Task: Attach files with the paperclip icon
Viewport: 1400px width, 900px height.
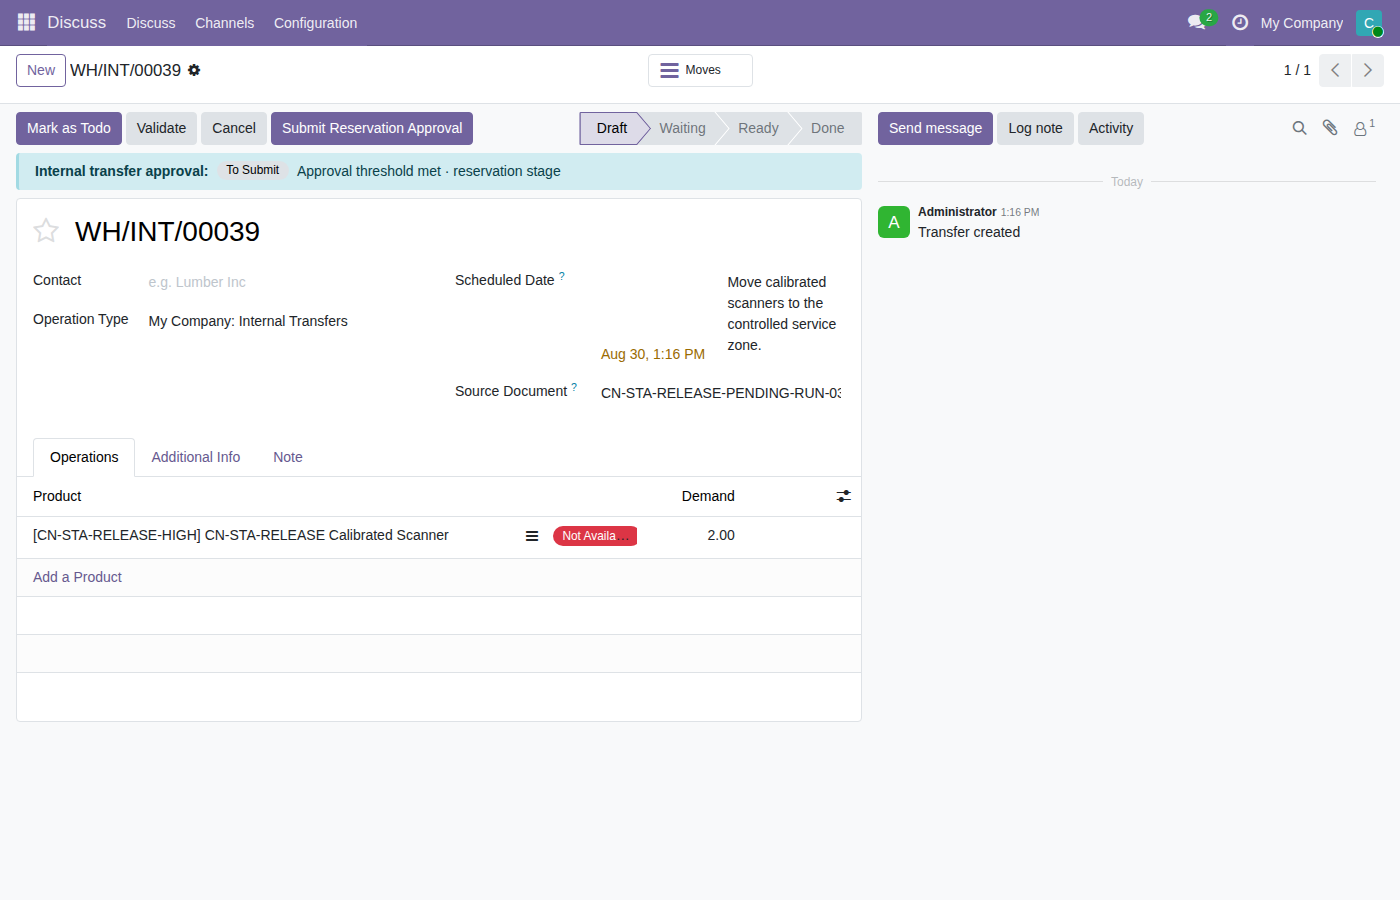Action: [1330, 128]
